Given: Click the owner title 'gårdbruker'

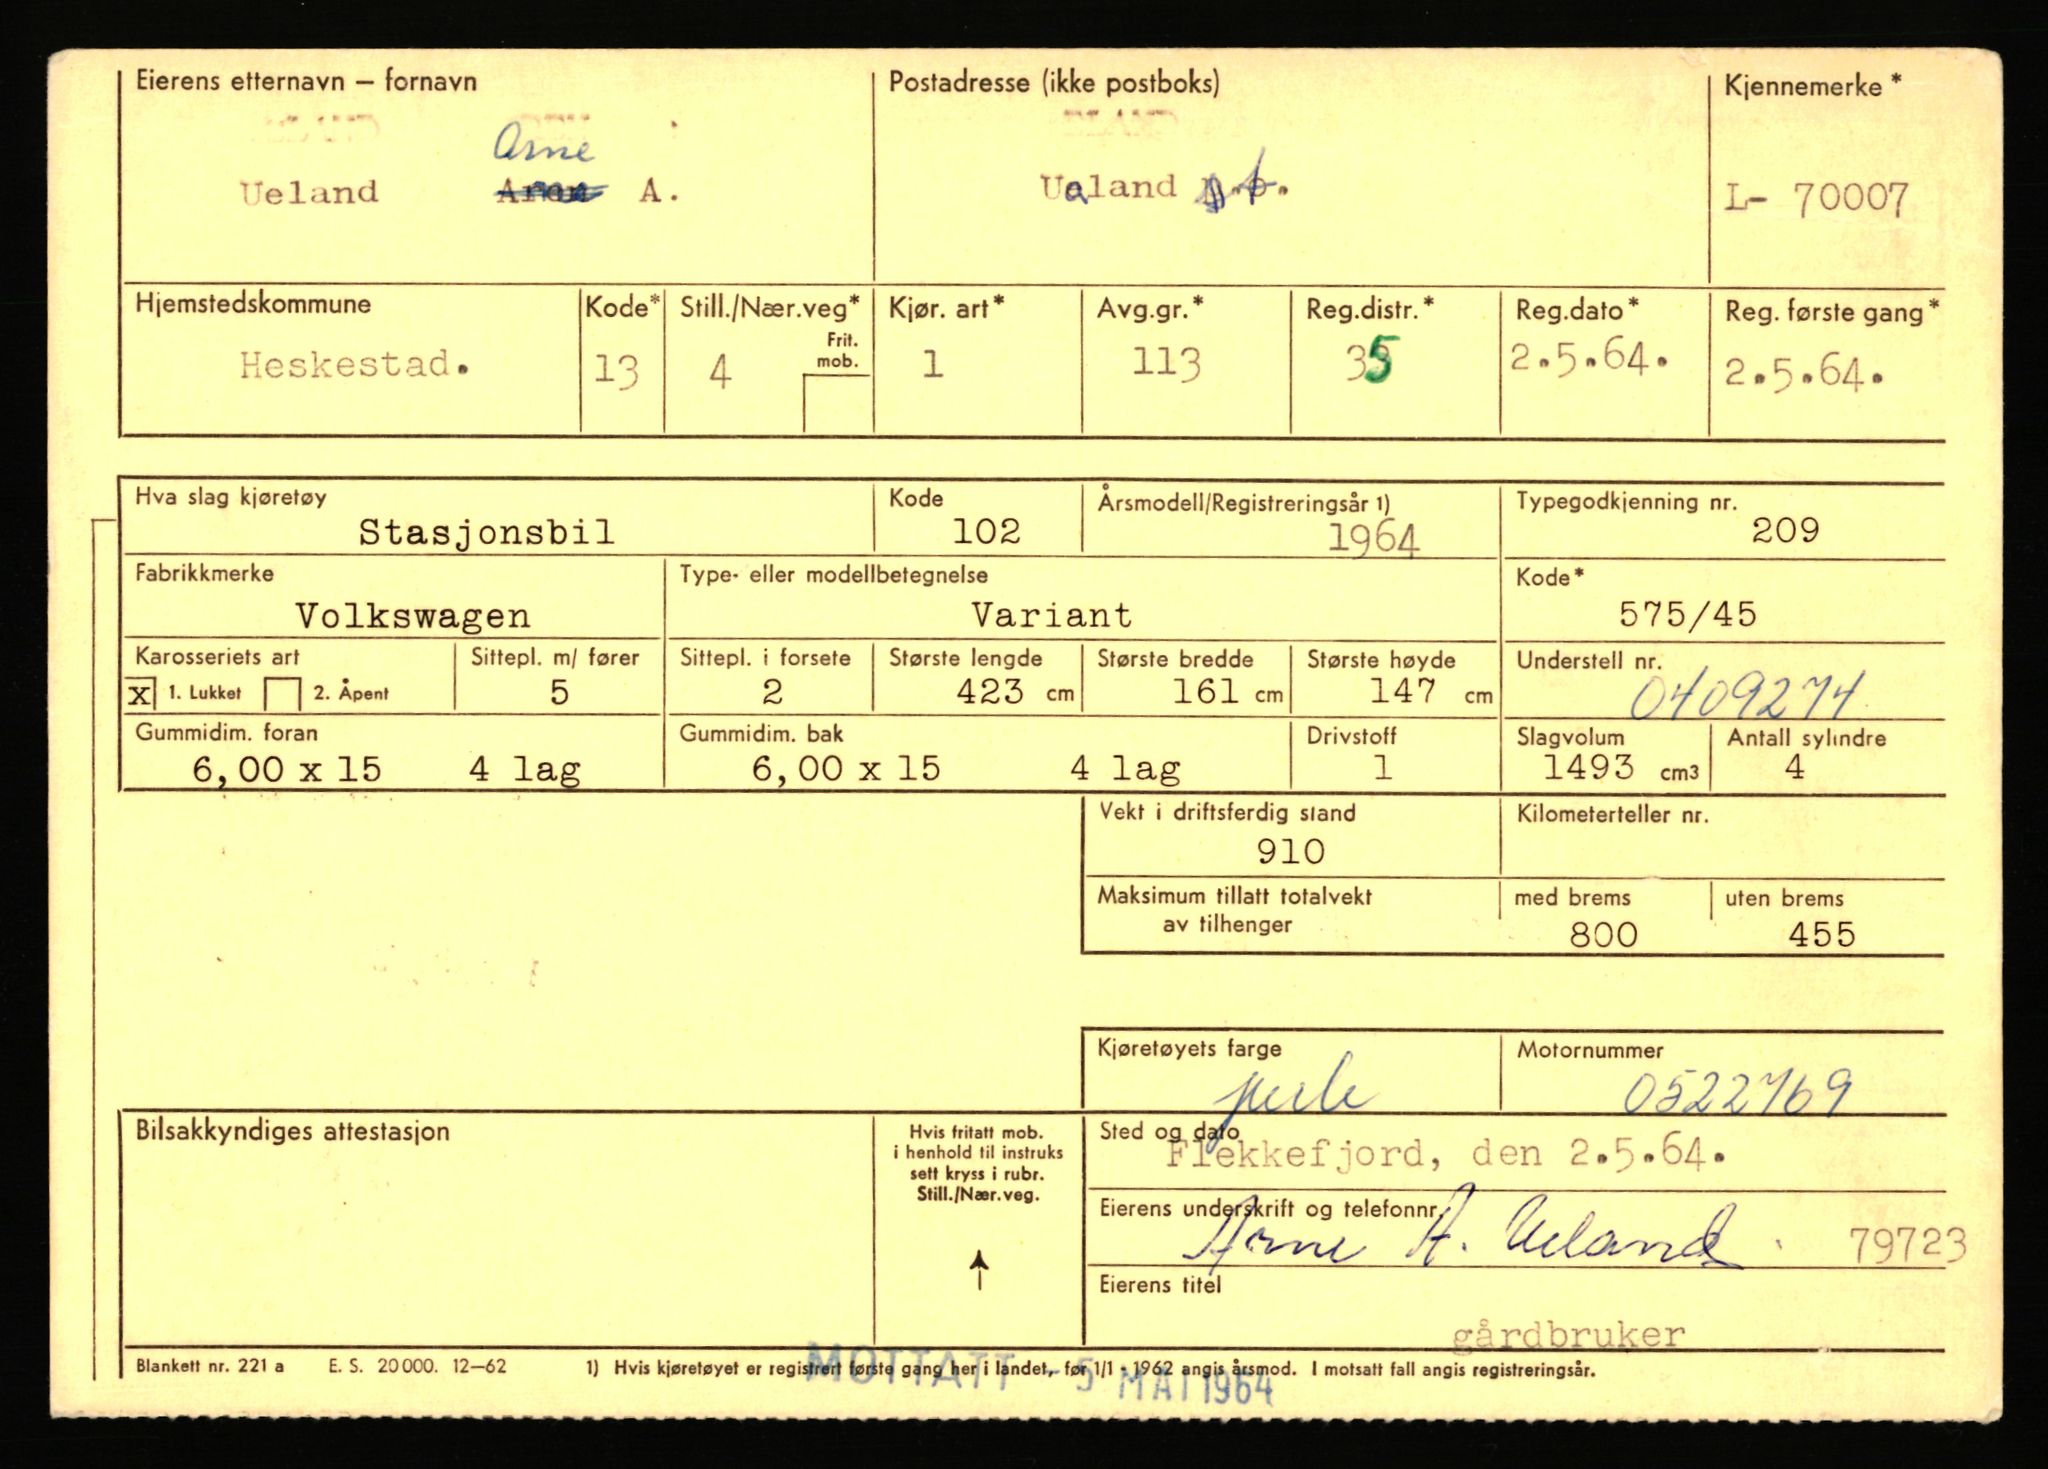Looking at the screenshot, I should point(1567,1334).
